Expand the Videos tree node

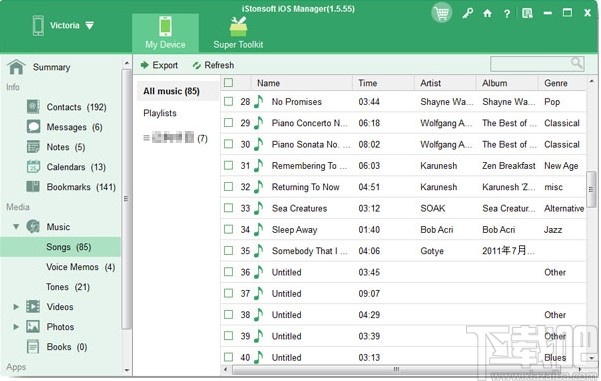(16, 307)
